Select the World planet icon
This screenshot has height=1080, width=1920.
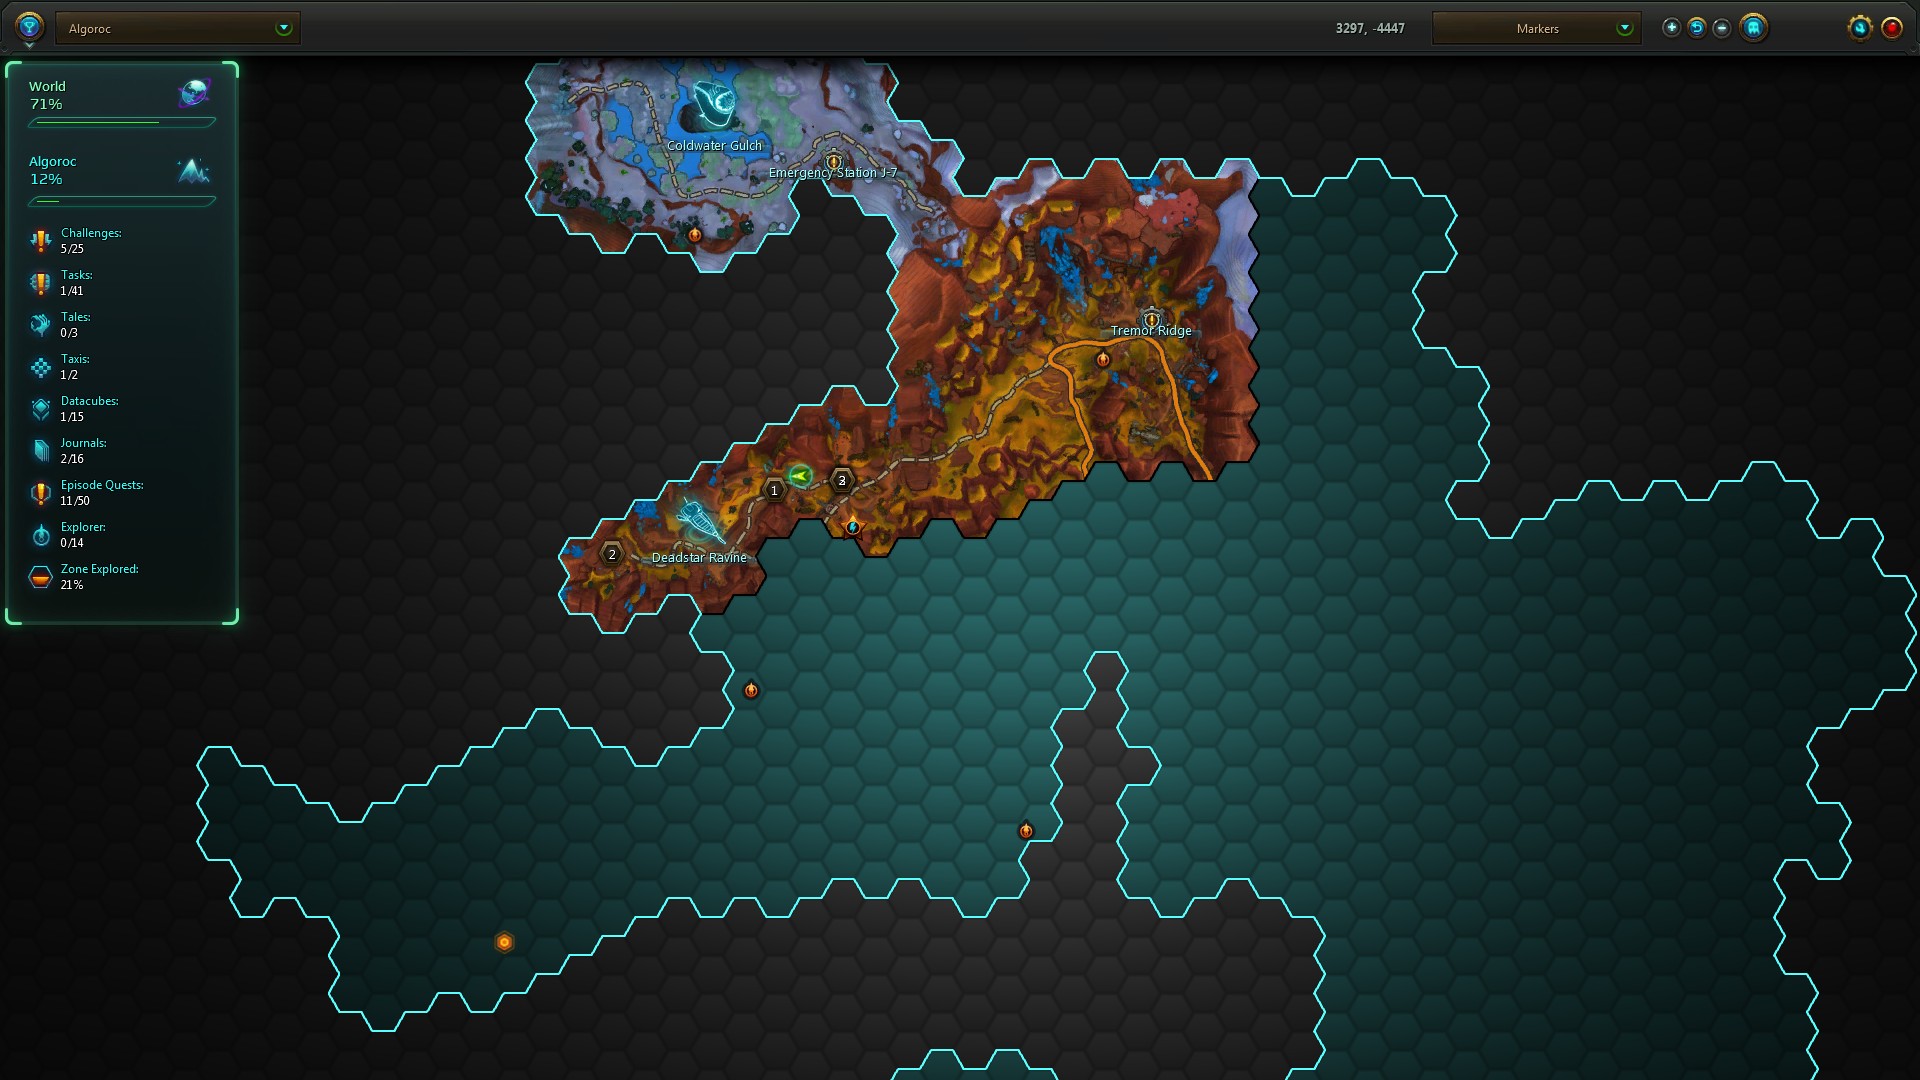click(x=194, y=94)
